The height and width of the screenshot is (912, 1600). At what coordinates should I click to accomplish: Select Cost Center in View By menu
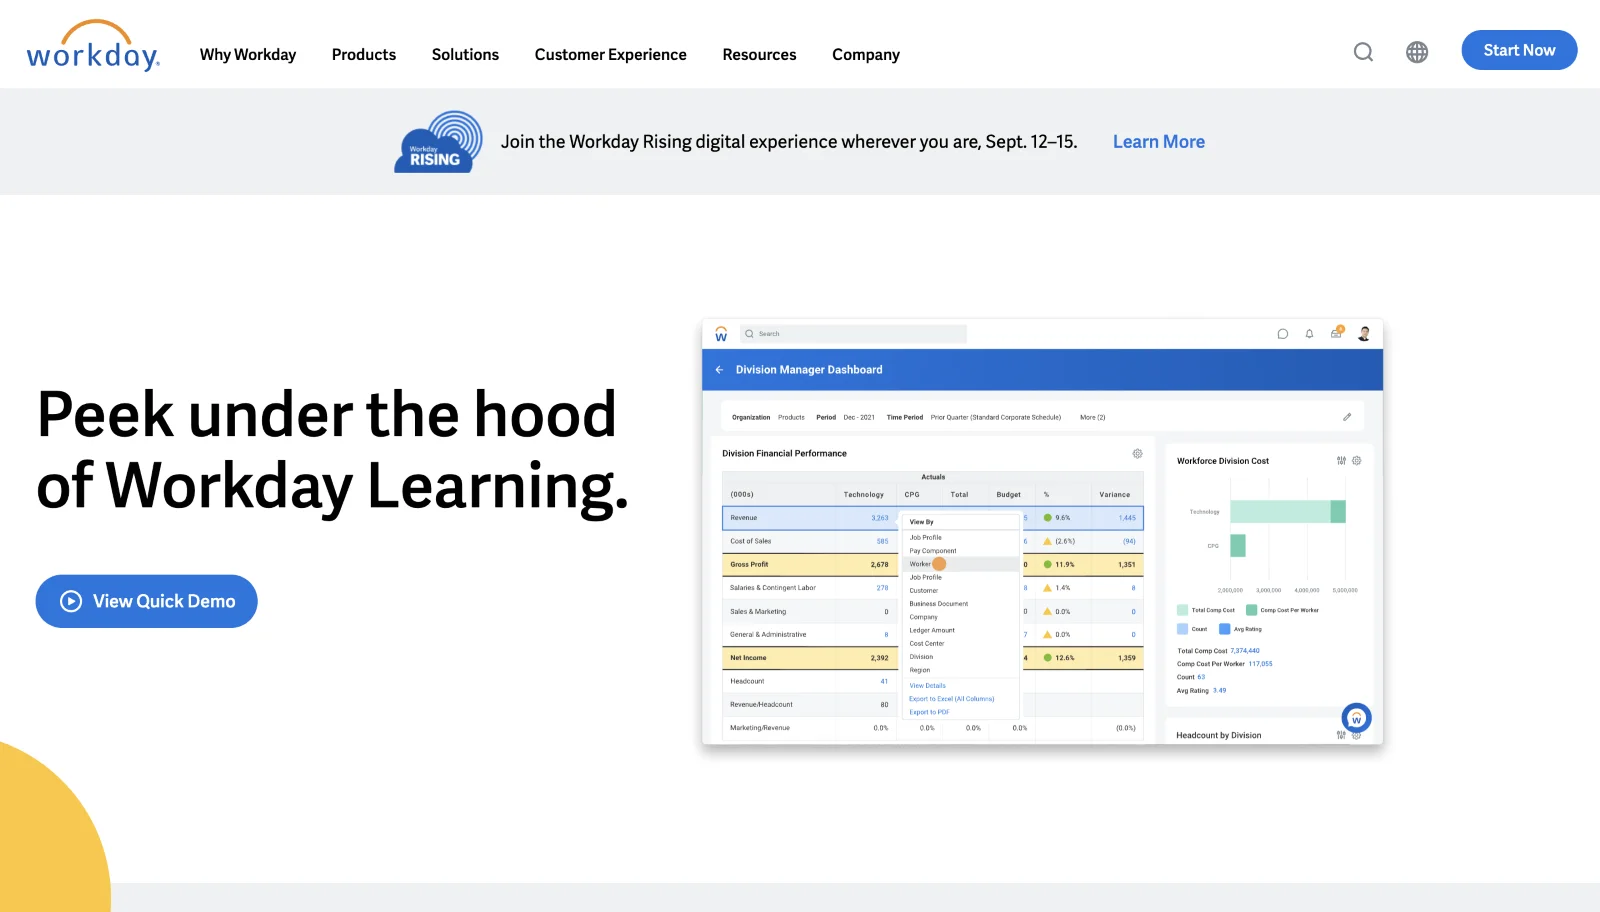click(x=927, y=644)
